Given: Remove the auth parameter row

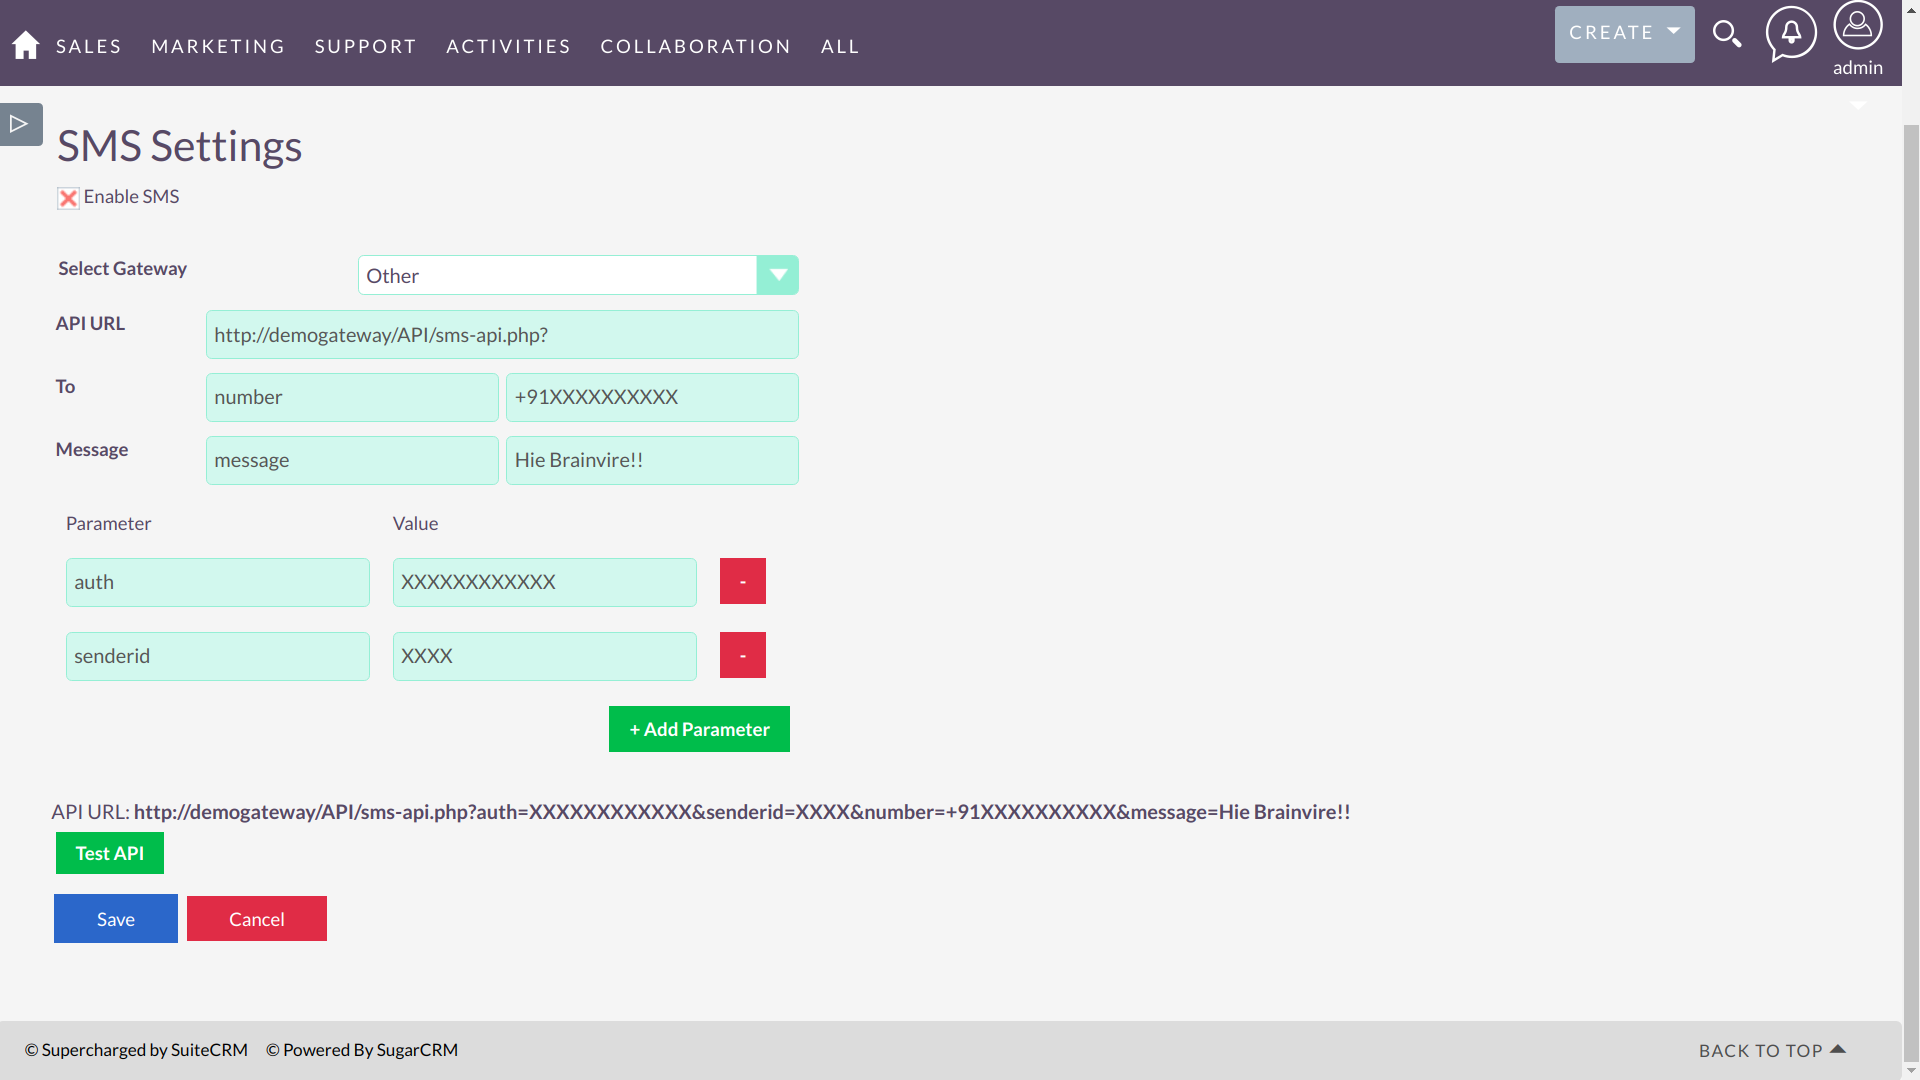Looking at the screenshot, I should pos(742,580).
